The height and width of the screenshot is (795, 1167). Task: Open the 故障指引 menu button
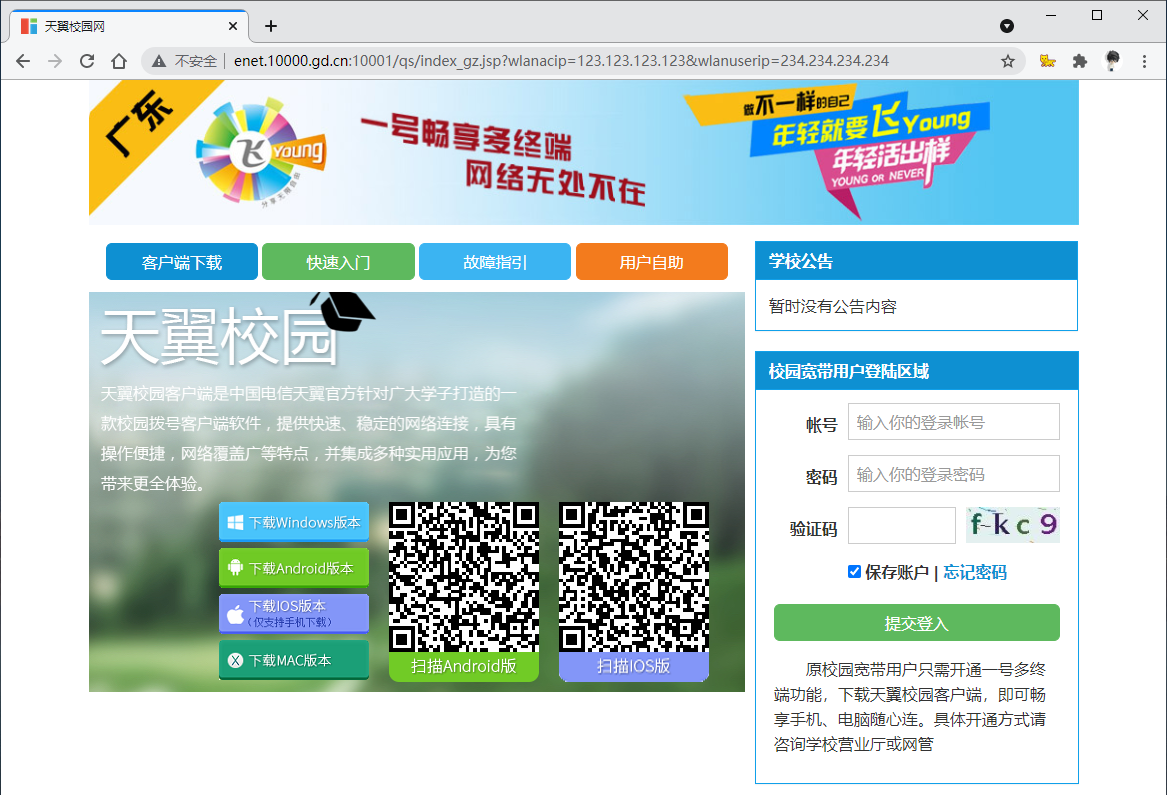pos(495,262)
